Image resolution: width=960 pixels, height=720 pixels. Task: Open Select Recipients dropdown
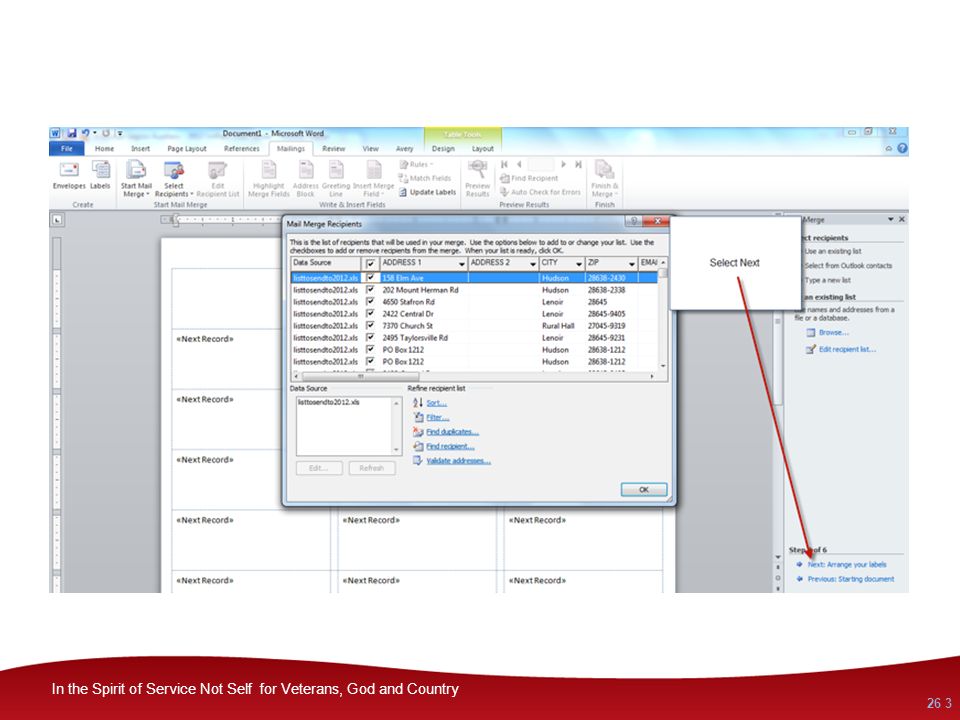tap(173, 179)
